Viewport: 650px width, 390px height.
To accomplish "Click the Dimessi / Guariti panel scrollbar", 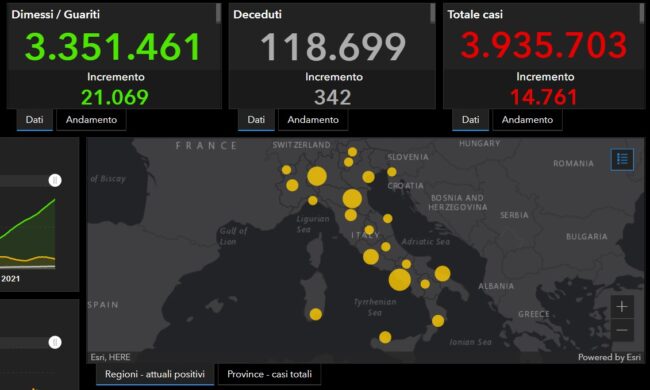I will [x=218, y=13].
